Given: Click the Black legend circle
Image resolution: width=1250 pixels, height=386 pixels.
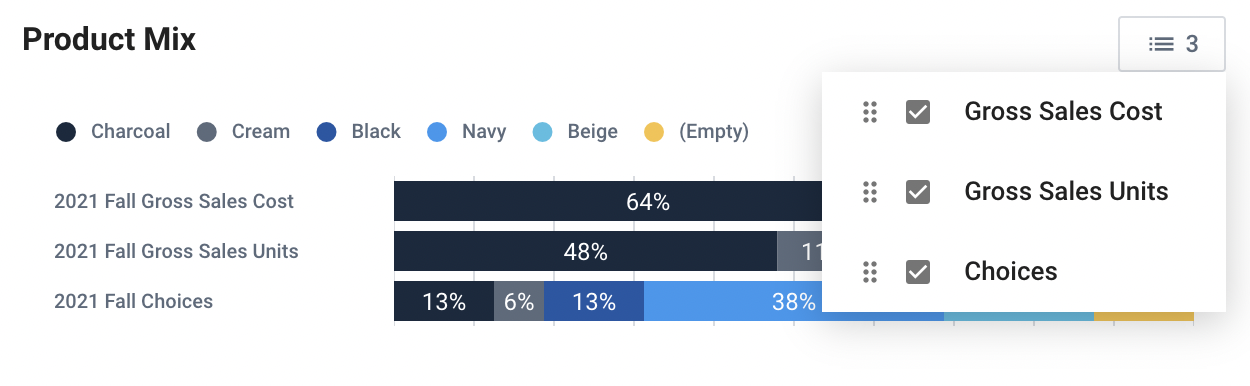Looking at the screenshot, I should click(x=327, y=132).
